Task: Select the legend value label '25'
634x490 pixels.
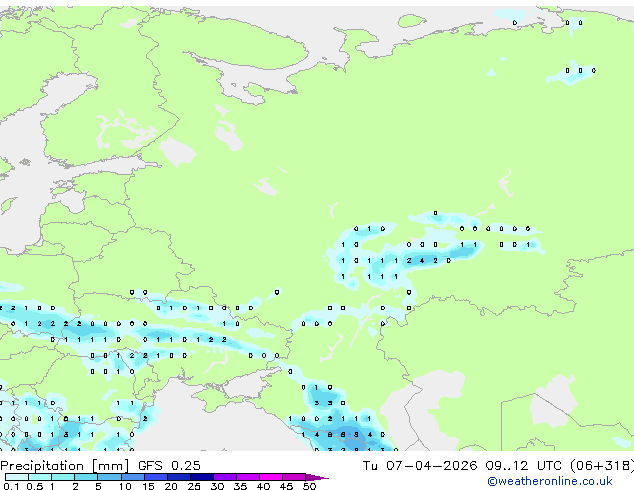Action: coord(194,486)
